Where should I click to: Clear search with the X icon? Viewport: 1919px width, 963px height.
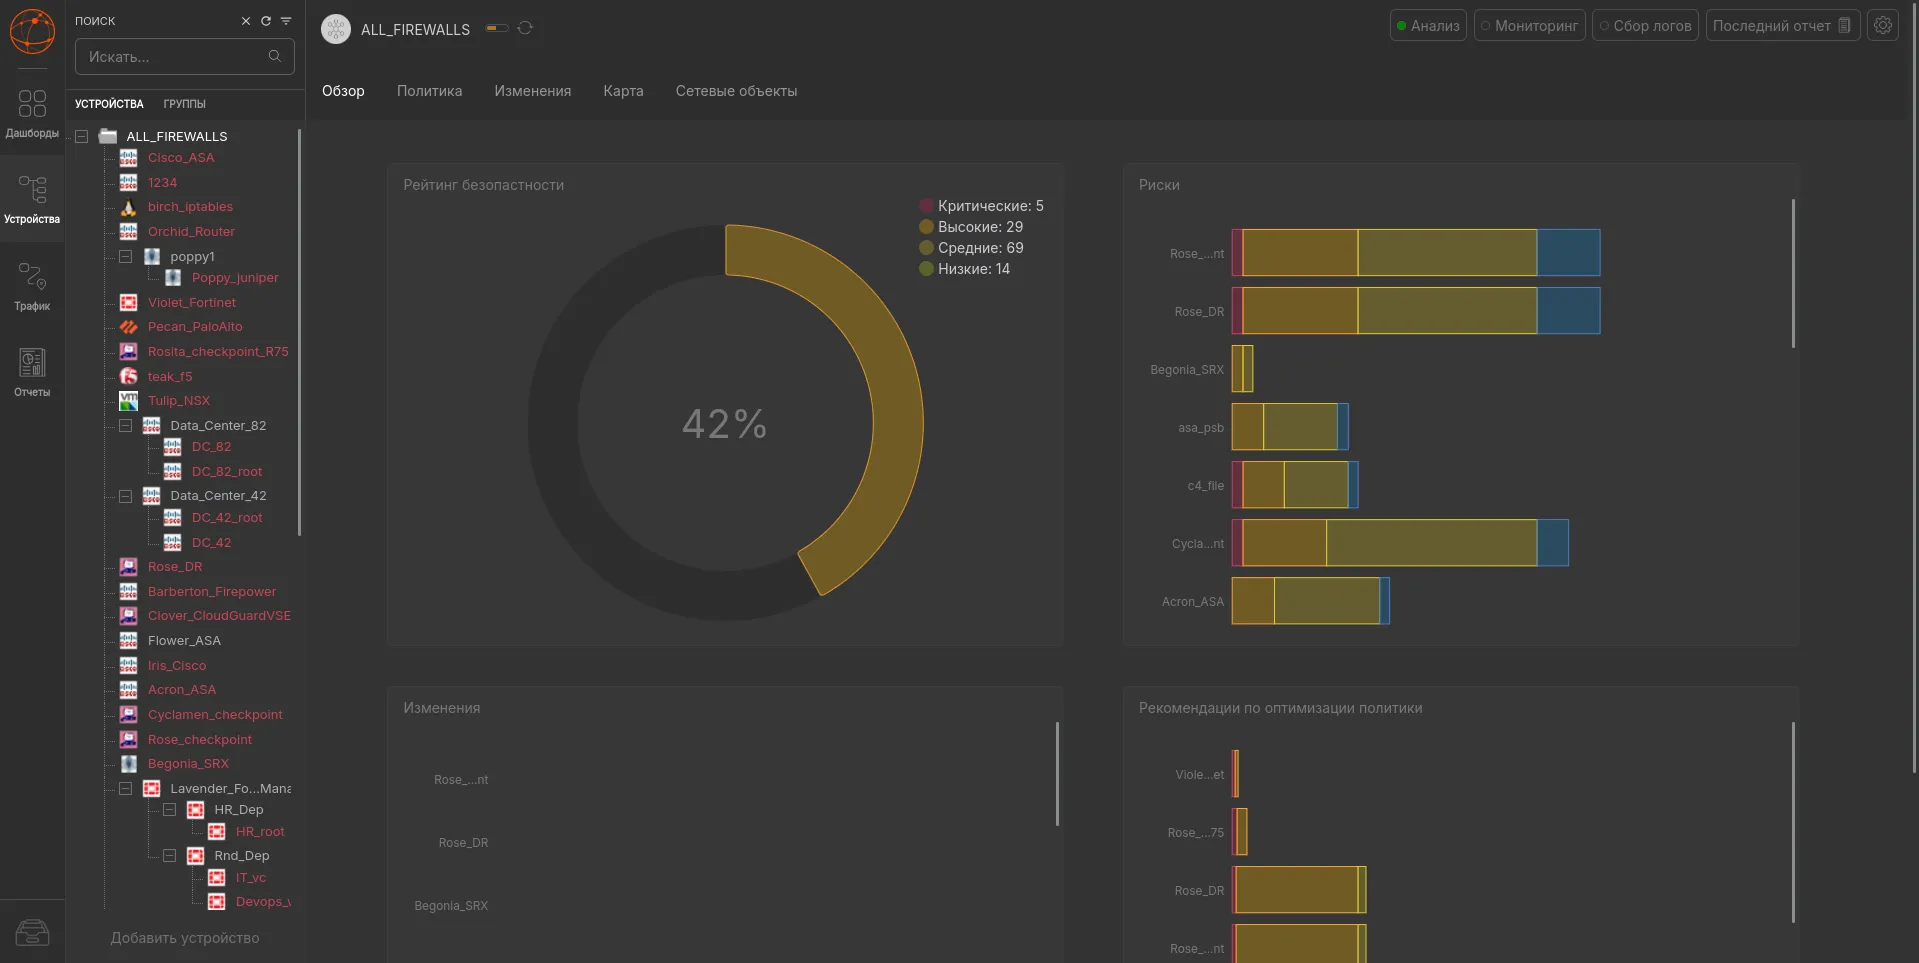pyautogui.click(x=246, y=21)
